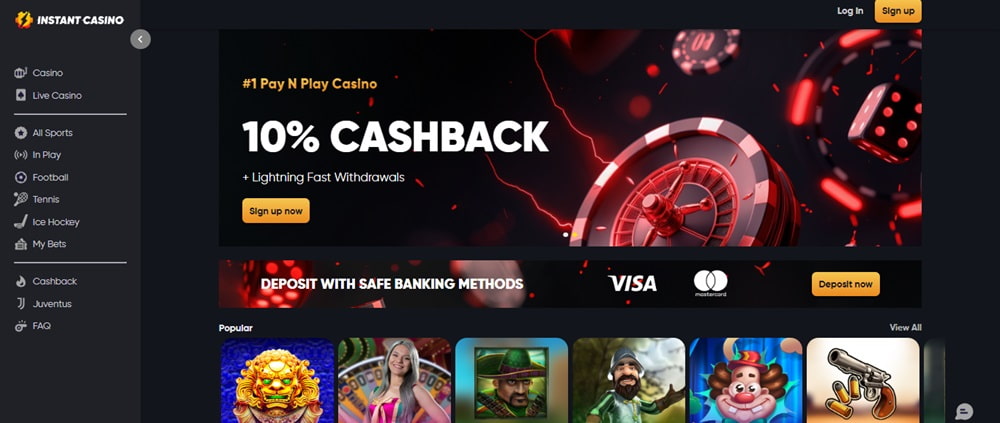This screenshot has height=423, width=1000.
Task: Click the Instant Casino lightning logo
Action: [x=24, y=20]
